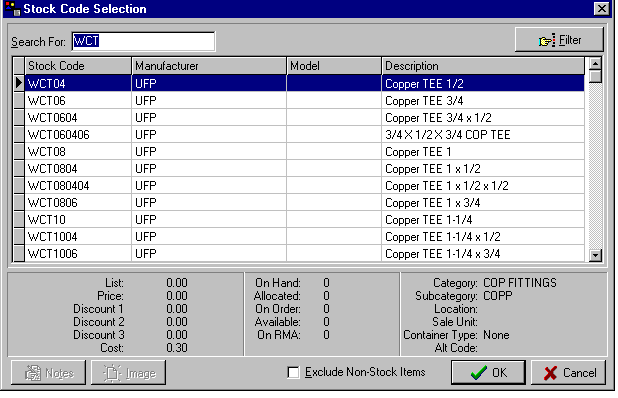Viewport: 618px width, 398px height.
Task: Click the Notes button
Action: 48,372
